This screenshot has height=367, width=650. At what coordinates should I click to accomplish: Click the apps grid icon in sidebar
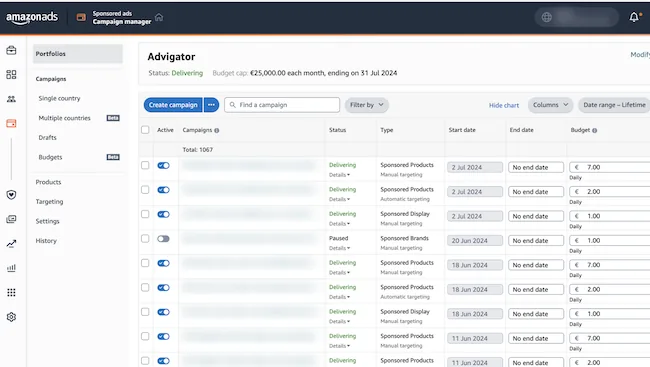(12, 292)
